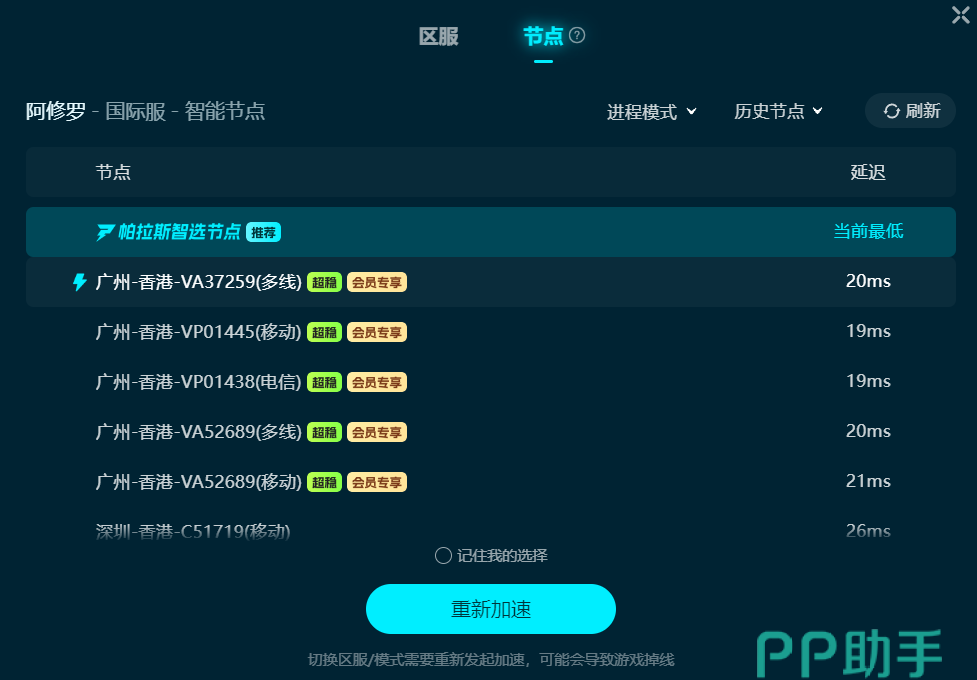977x680 pixels.
Task: Click the chevron arrow next to 历史节点
Action: (817, 111)
